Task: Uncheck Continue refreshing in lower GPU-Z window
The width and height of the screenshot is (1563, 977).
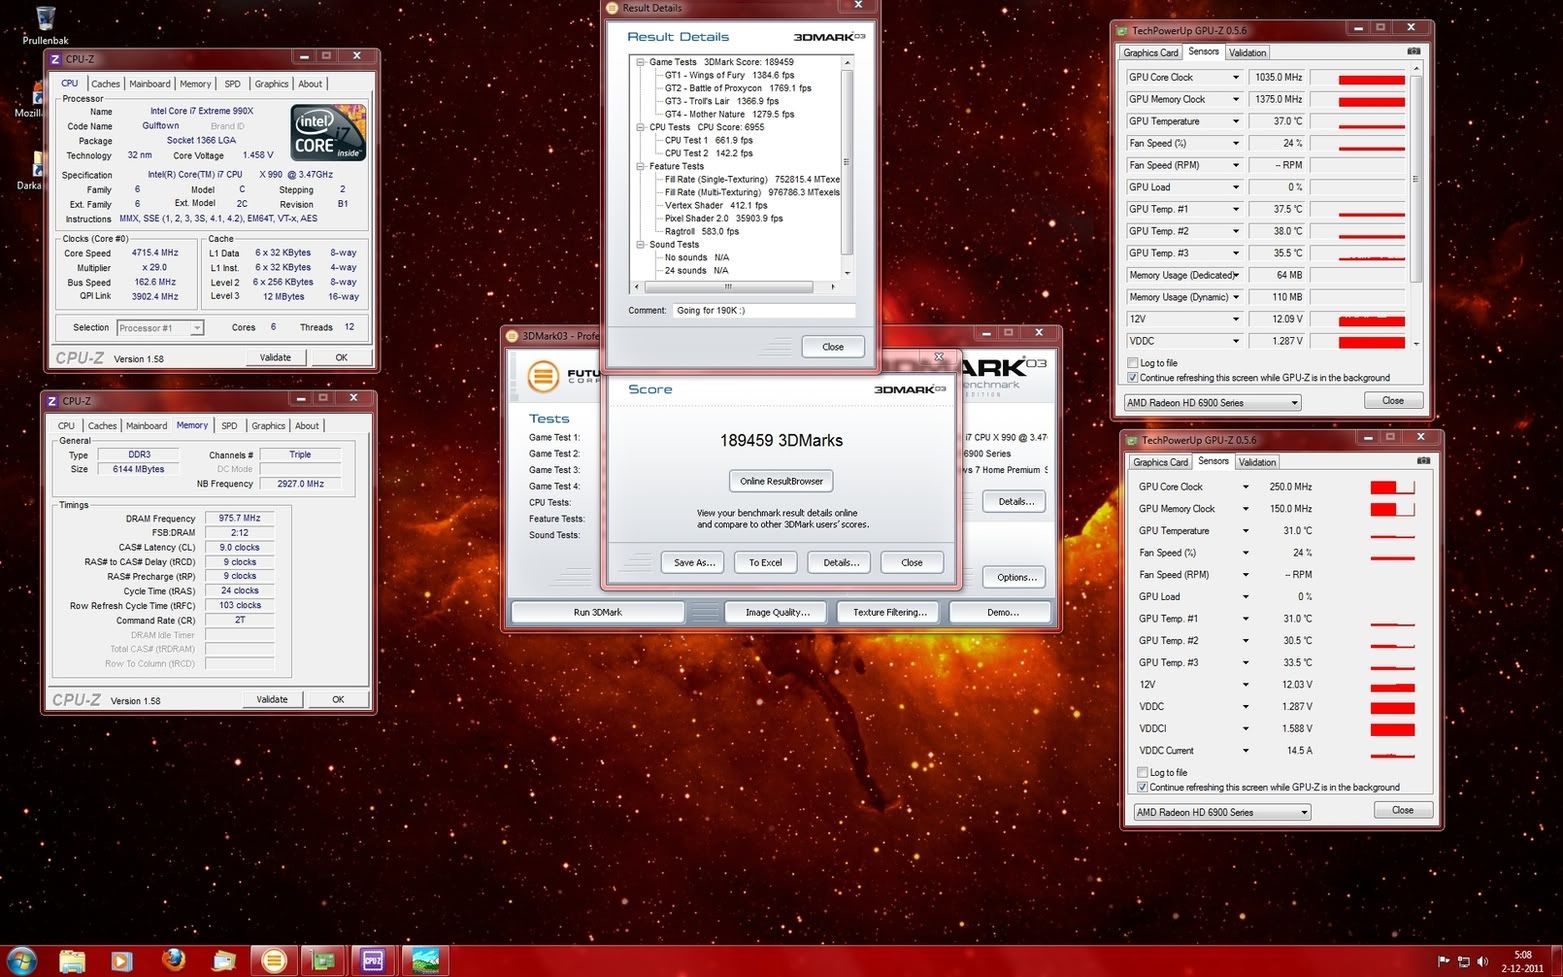Action: pyautogui.click(x=1142, y=787)
